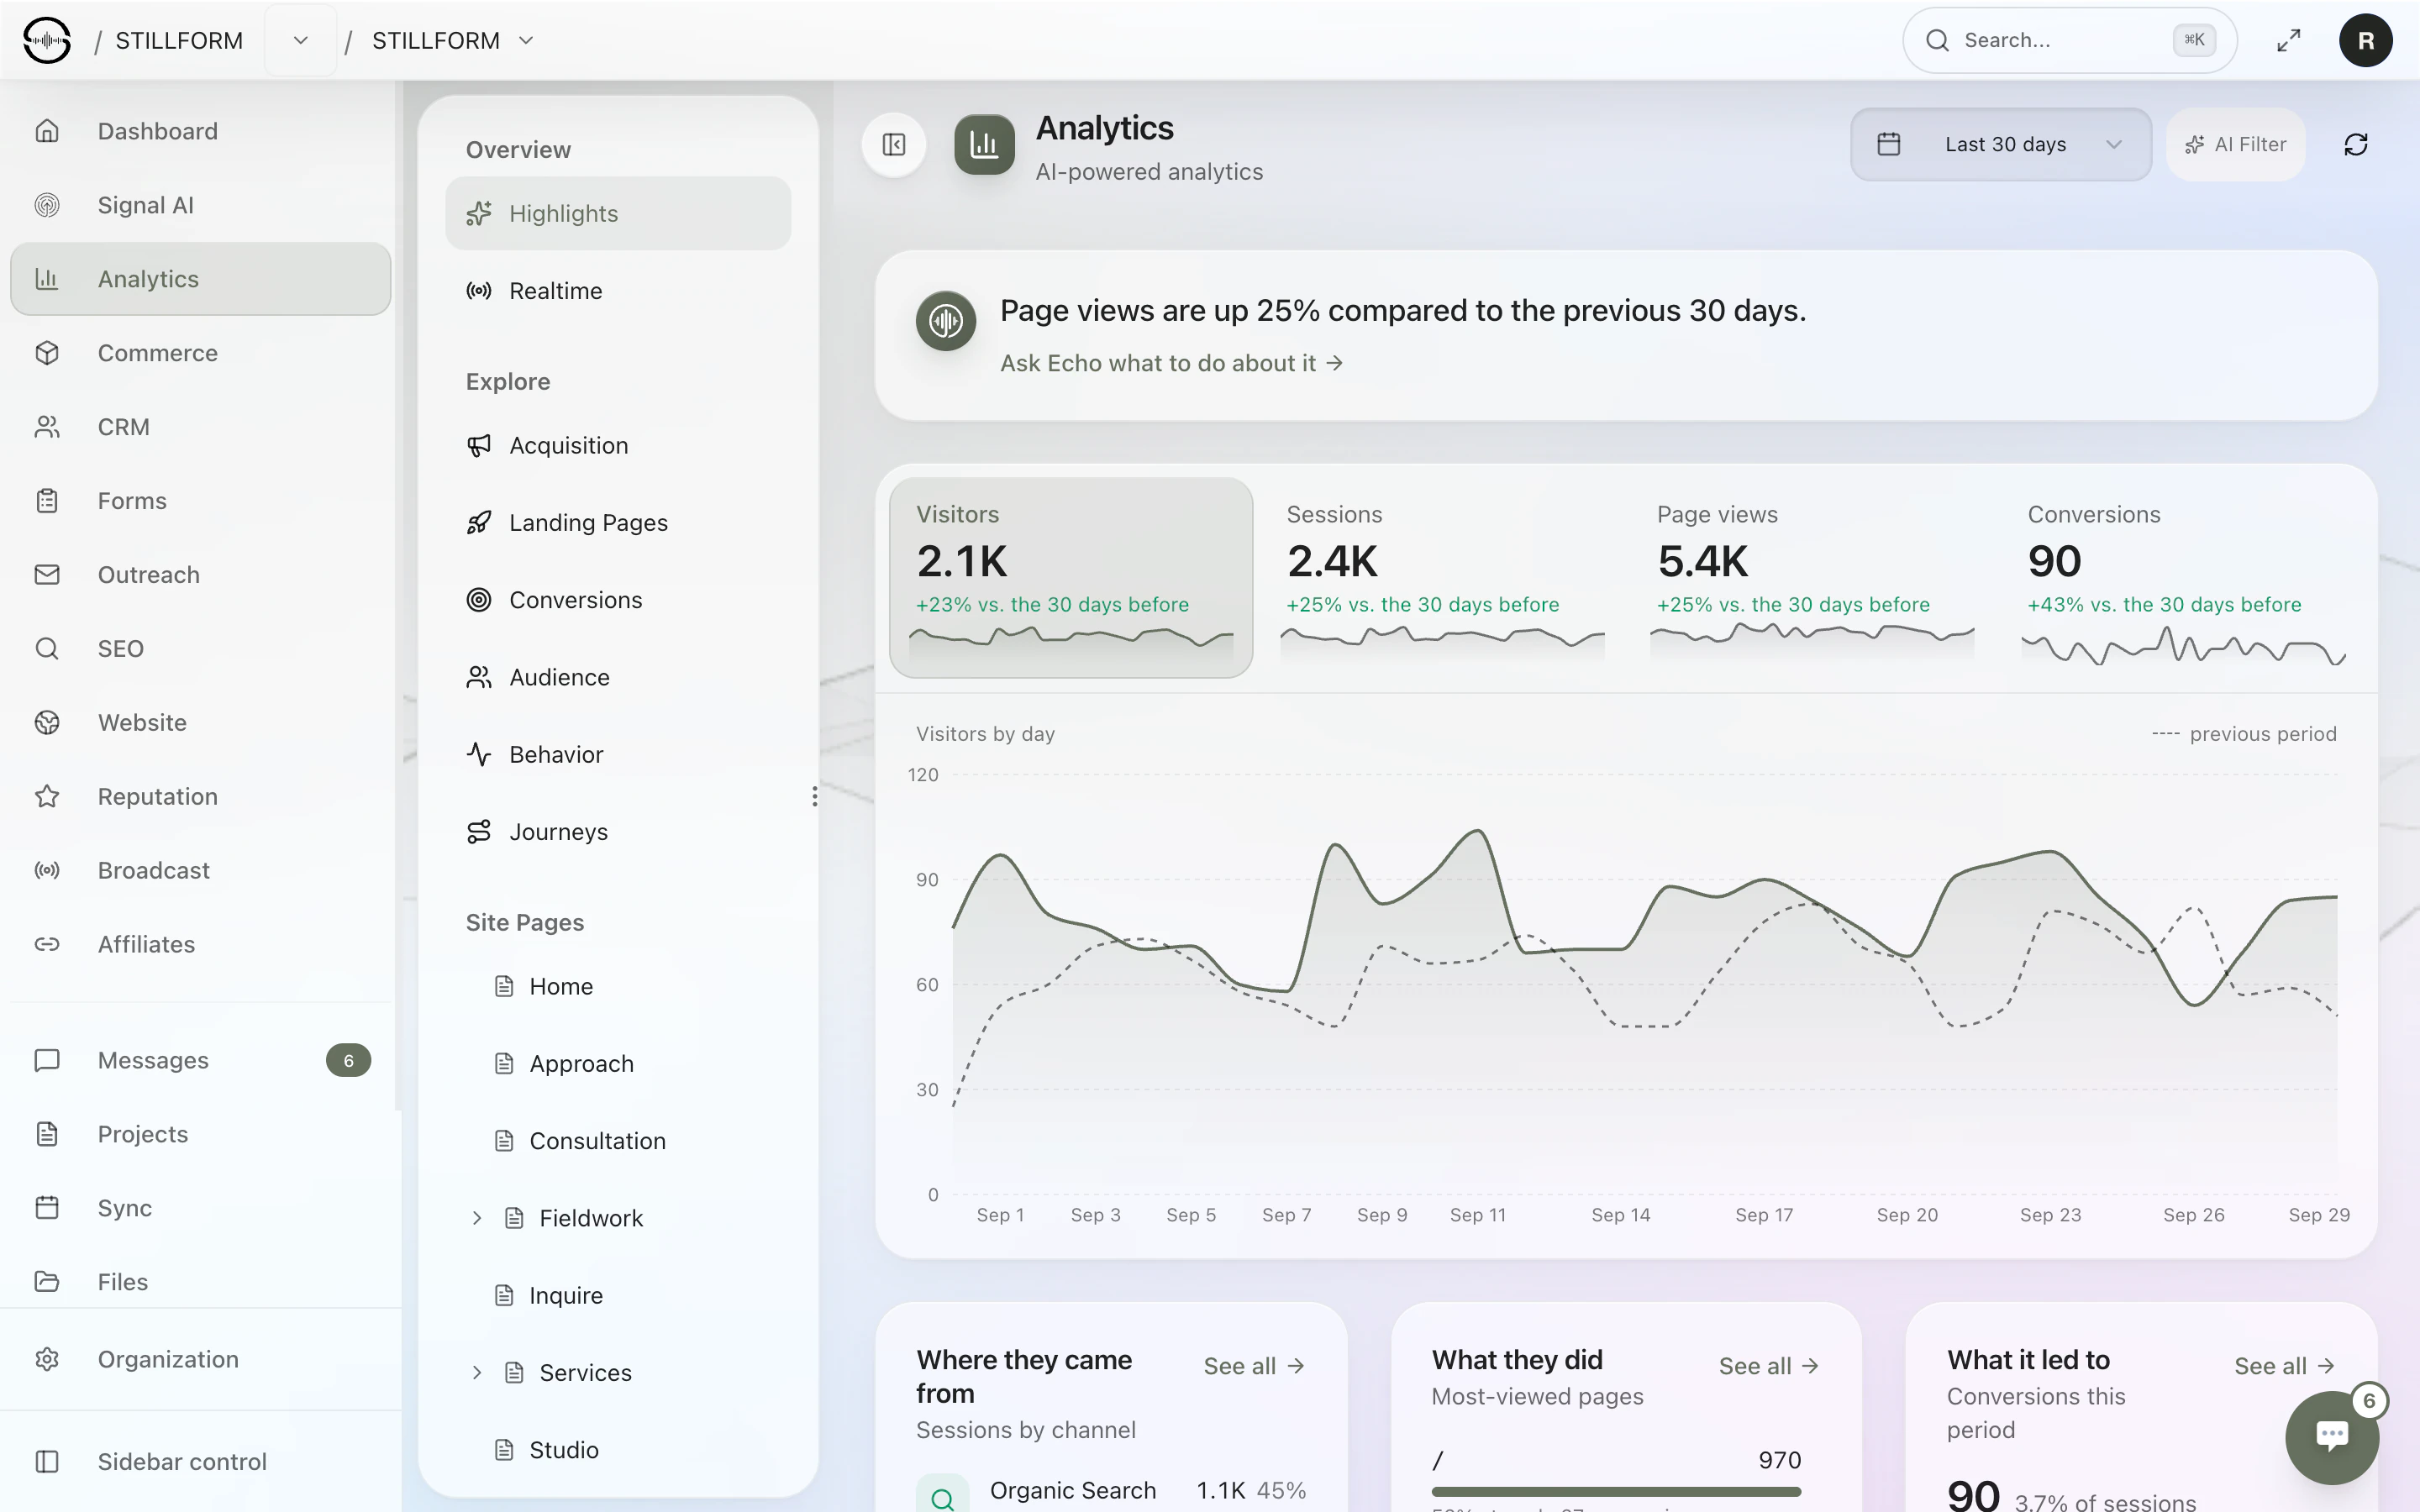See all in What they did
This screenshot has width=2420, height=1512.
coord(1770,1366)
